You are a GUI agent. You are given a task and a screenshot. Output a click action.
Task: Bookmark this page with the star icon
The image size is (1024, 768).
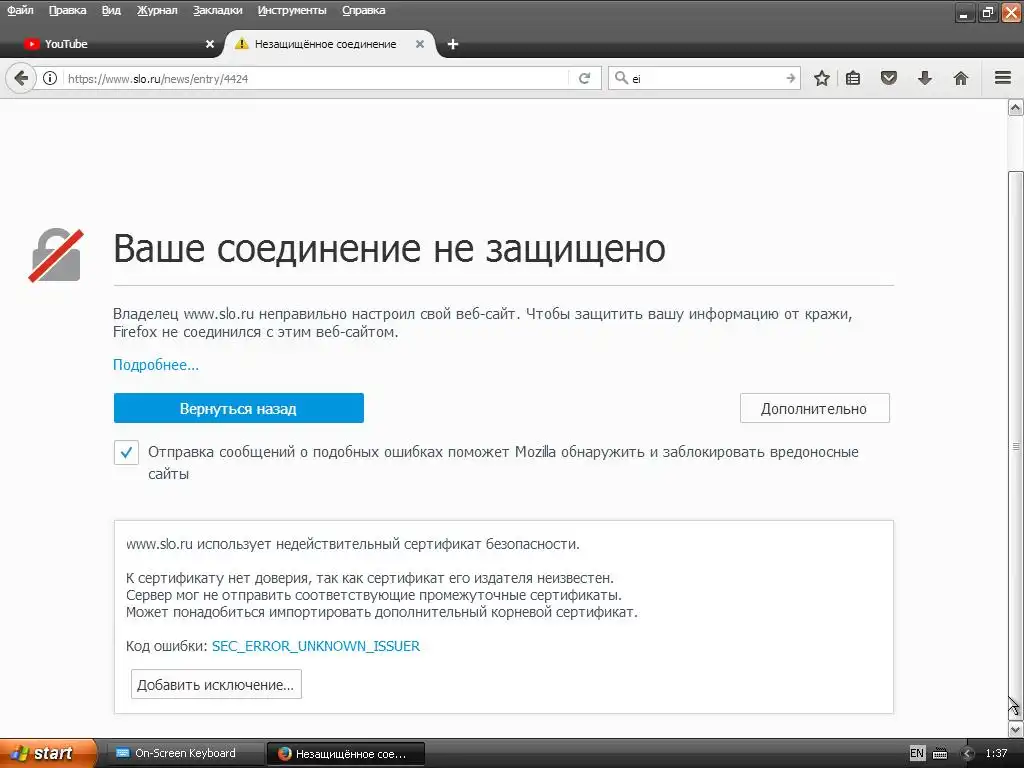click(x=822, y=78)
